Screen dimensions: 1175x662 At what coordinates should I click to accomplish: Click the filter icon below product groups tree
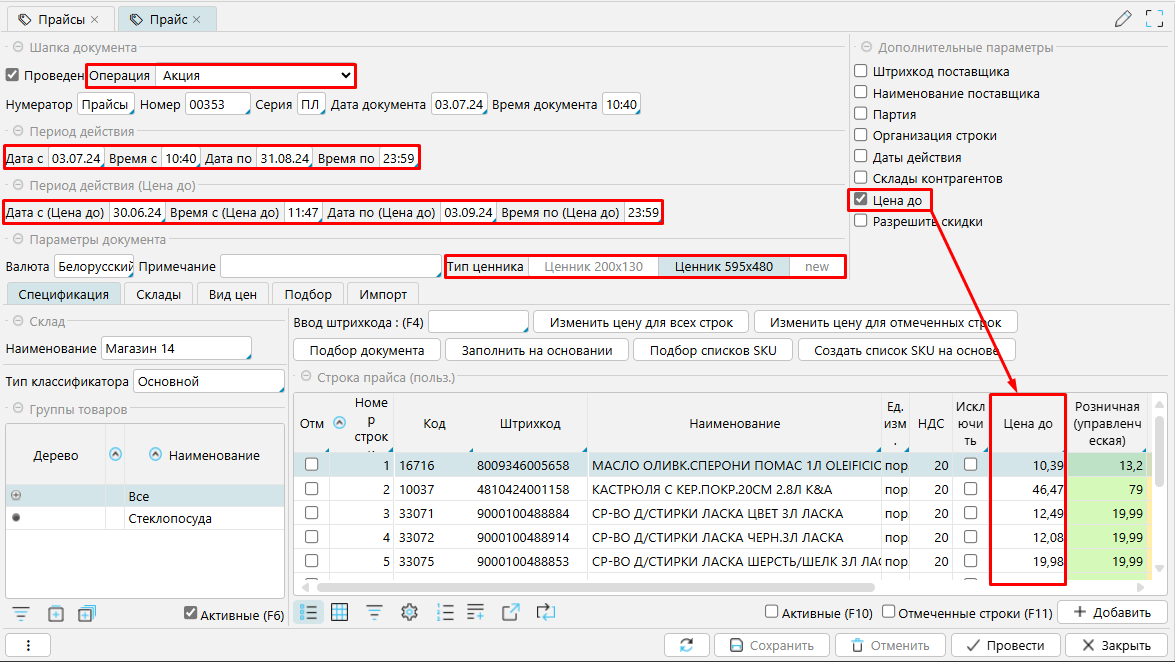[20, 613]
